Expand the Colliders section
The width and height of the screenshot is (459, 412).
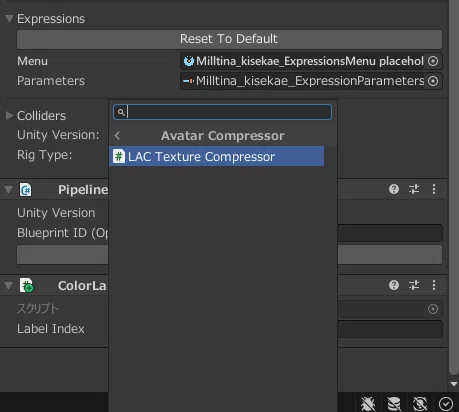(9, 116)
